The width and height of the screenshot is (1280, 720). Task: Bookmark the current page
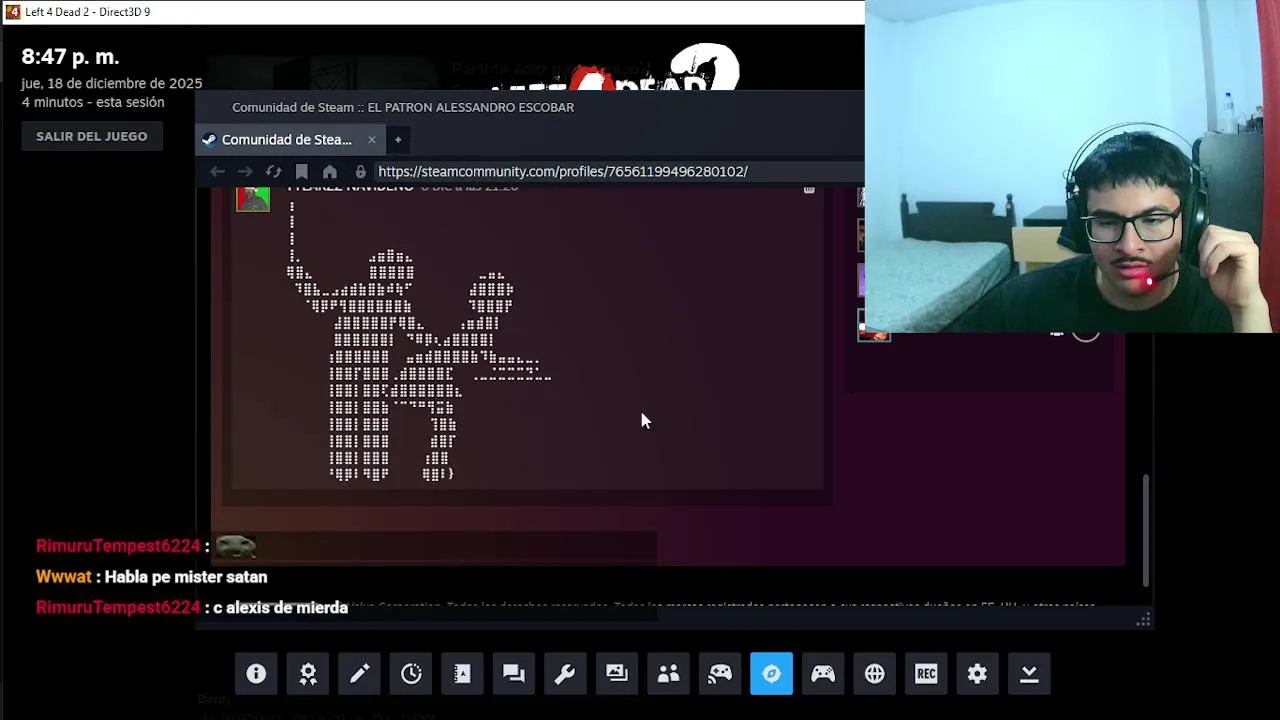(x=301, y=172)
